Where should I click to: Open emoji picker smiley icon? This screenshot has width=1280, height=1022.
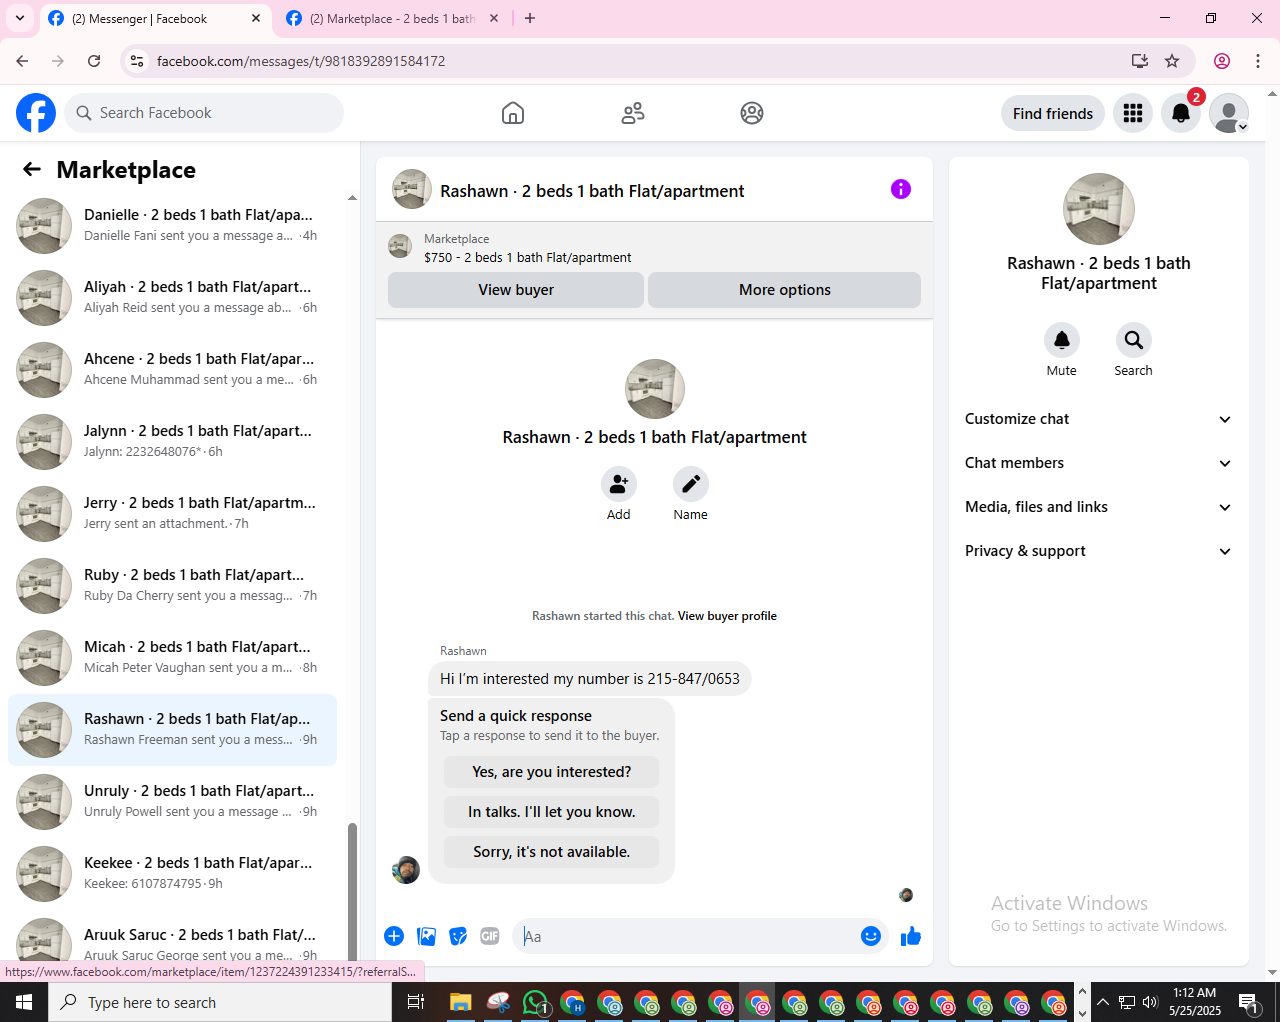pos(871,936)
